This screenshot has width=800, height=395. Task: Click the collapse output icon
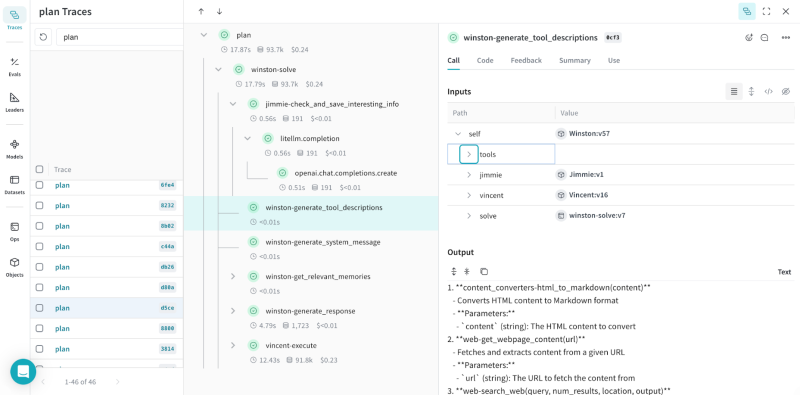click(x=466, y=271)
